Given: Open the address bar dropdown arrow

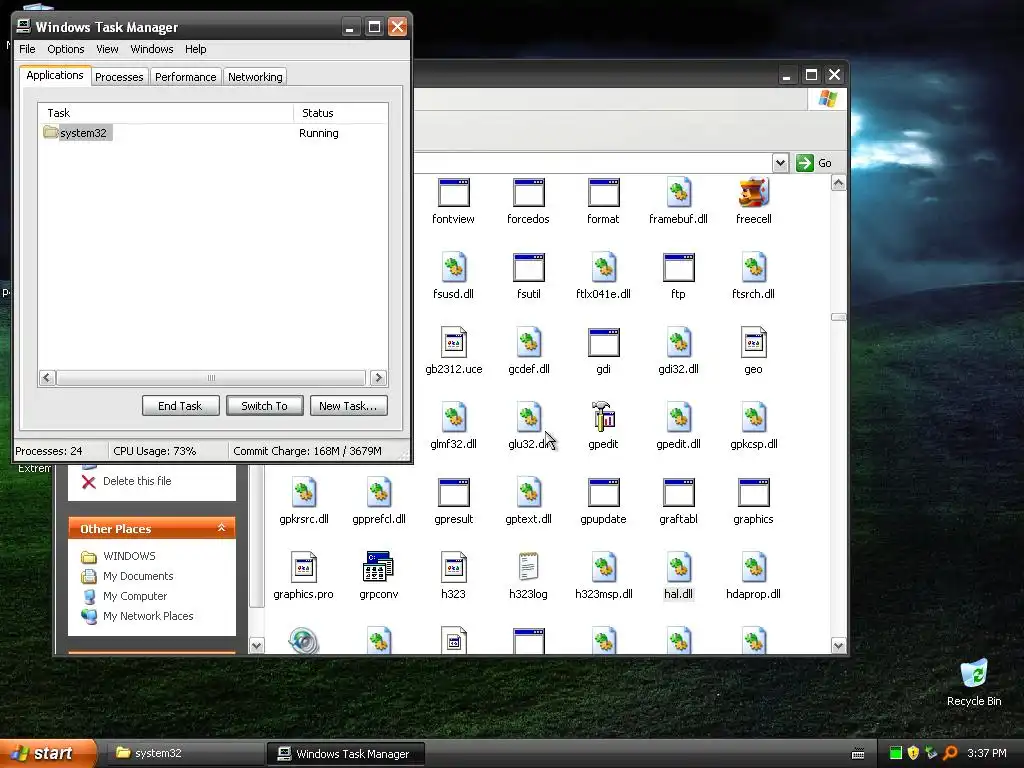Looking at the screenshot, I should (780, 163).
